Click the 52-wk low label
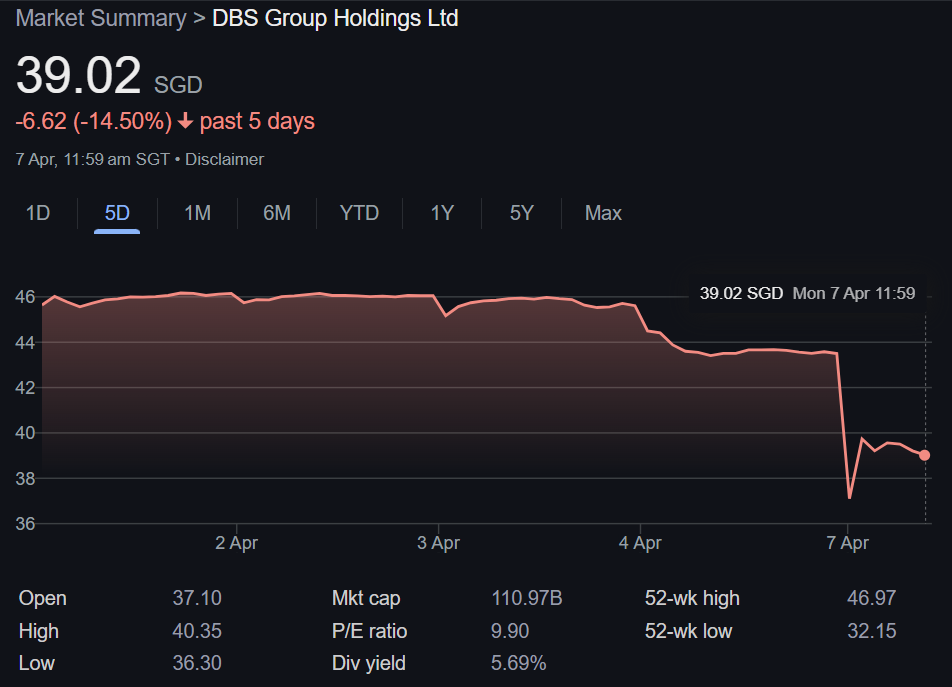Screen dimensions: 952x687 click(x=688, y=631)
